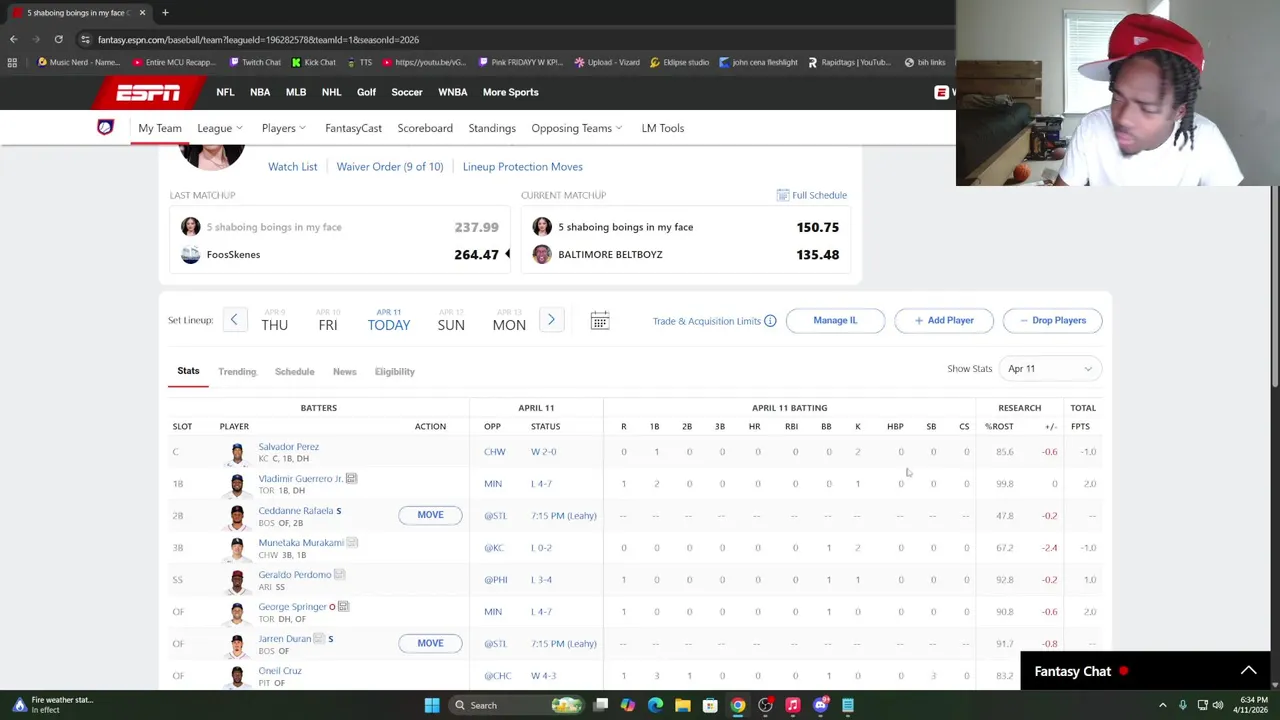Screen dimensions: 1280x720
Task: Expand the Fantasy Chat panel arrow
Action: click(1248, 671)
